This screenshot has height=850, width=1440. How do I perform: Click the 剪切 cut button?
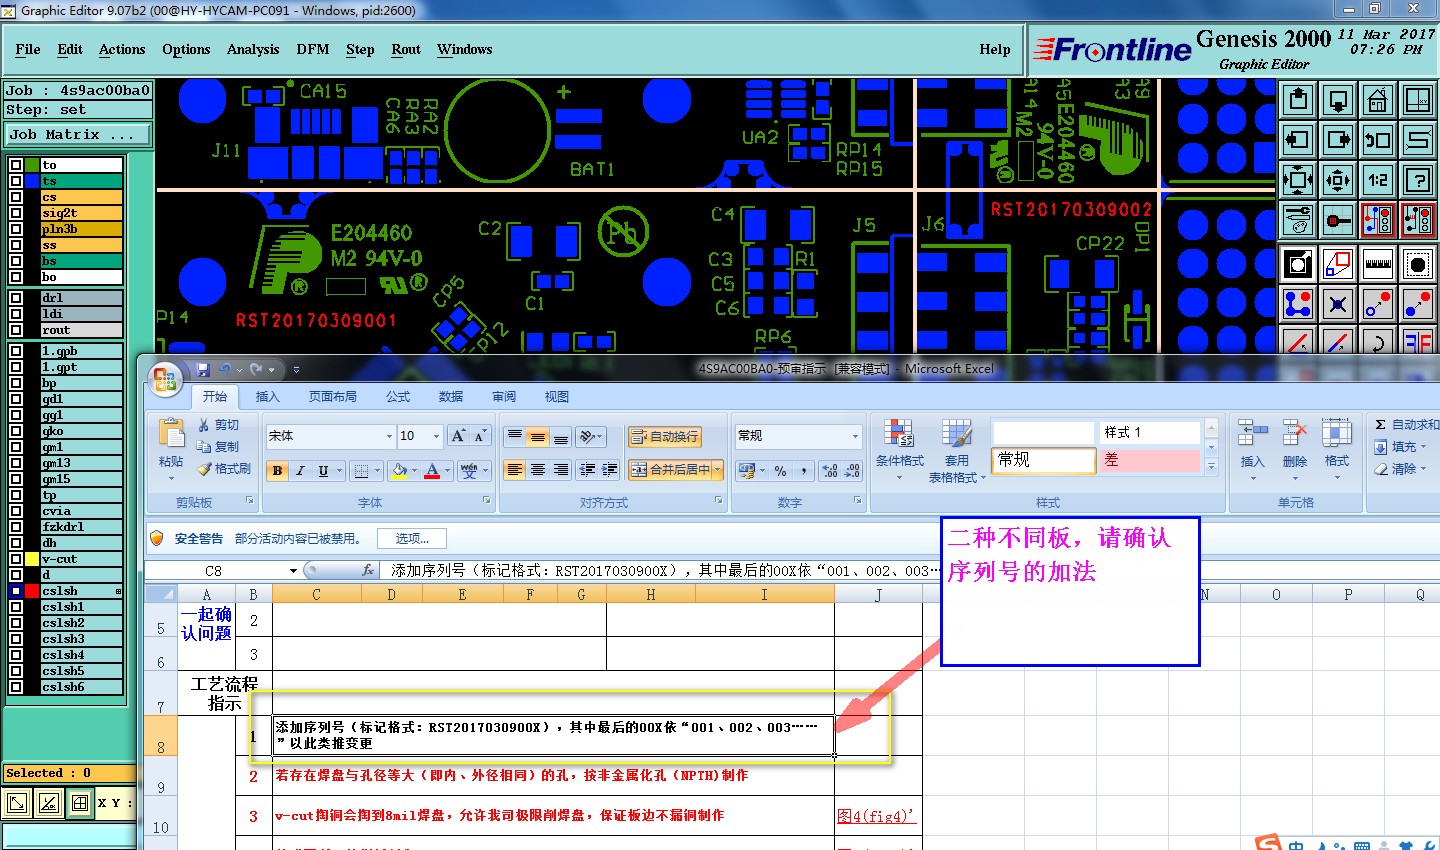pyautogui.click(x=218, y=425)
